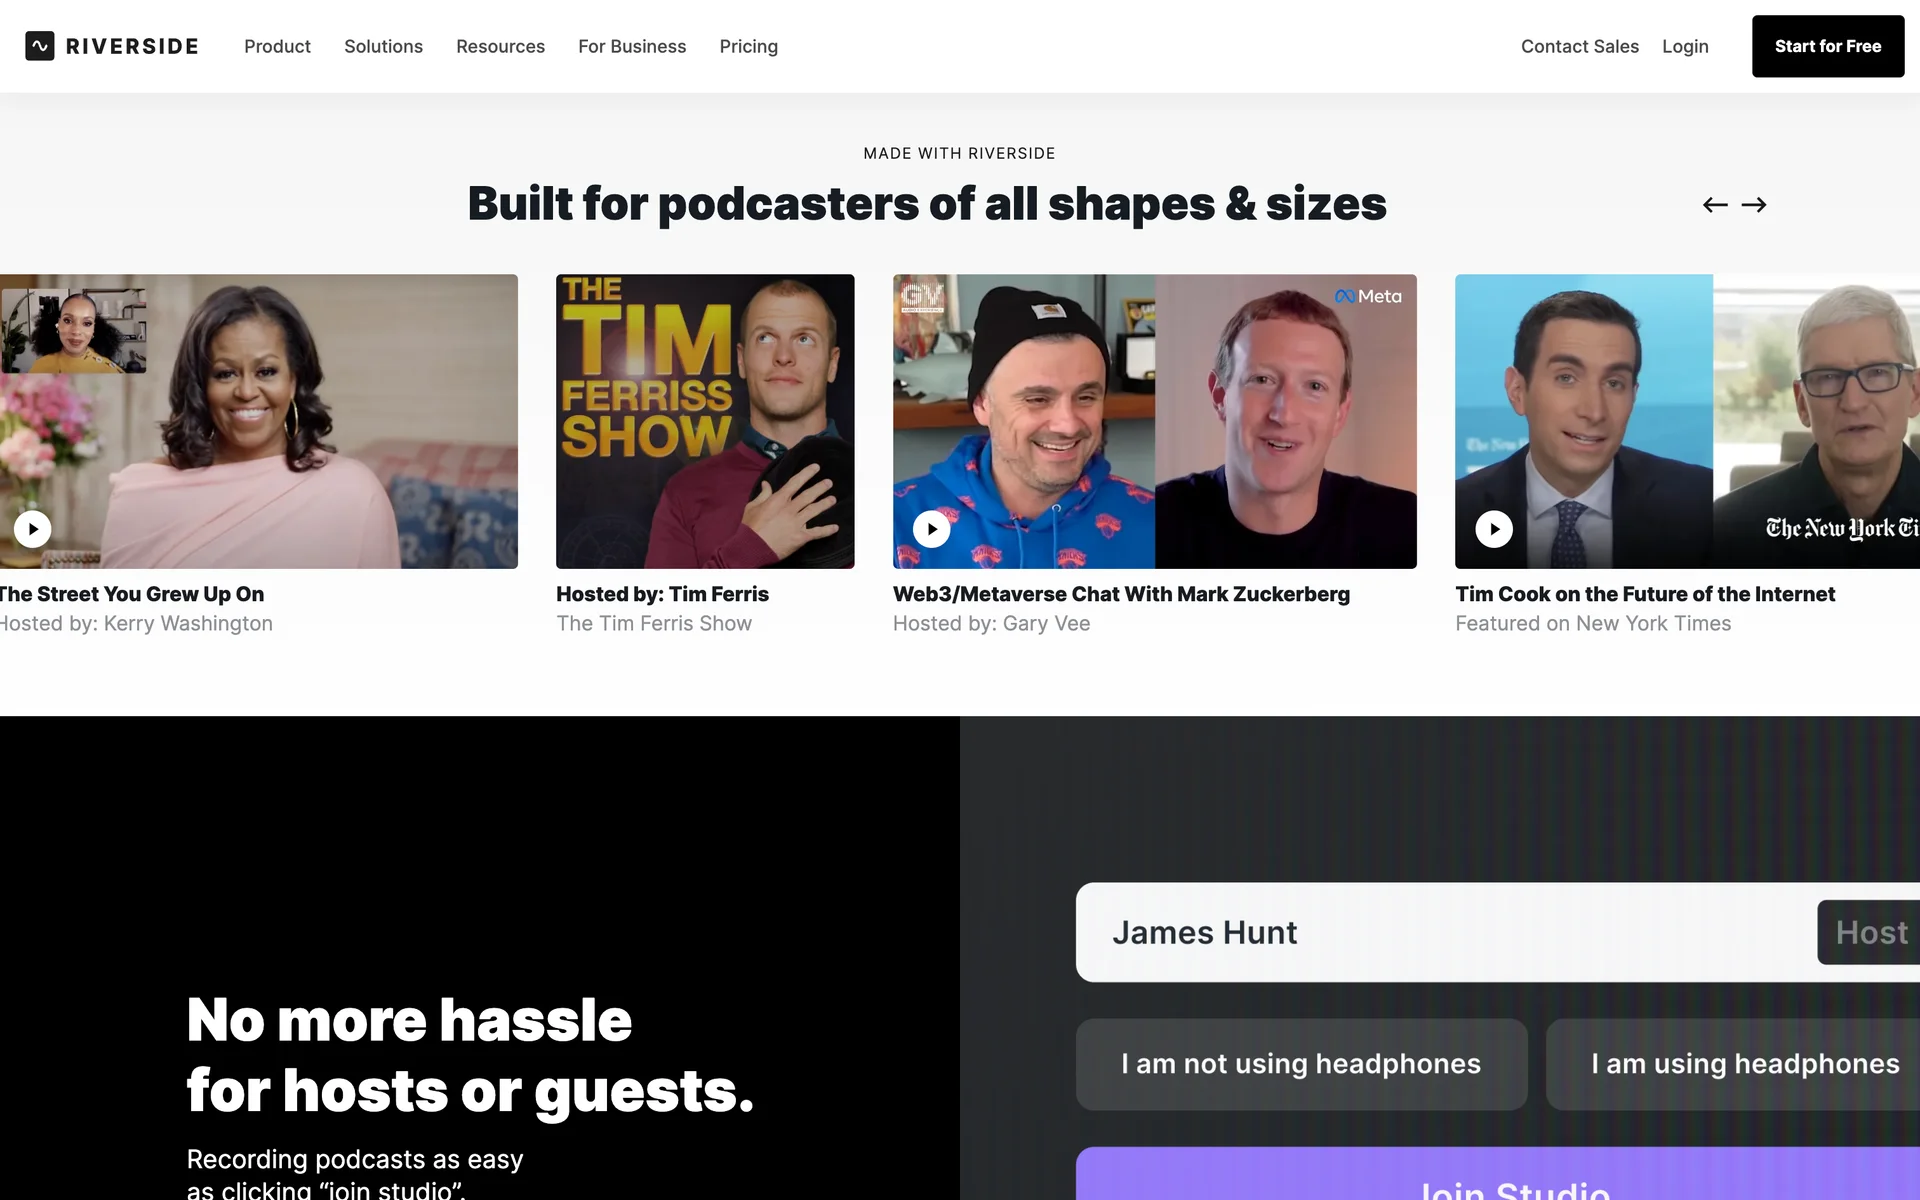
Task: Open the Pricing page
Action: tap(748, 46)
